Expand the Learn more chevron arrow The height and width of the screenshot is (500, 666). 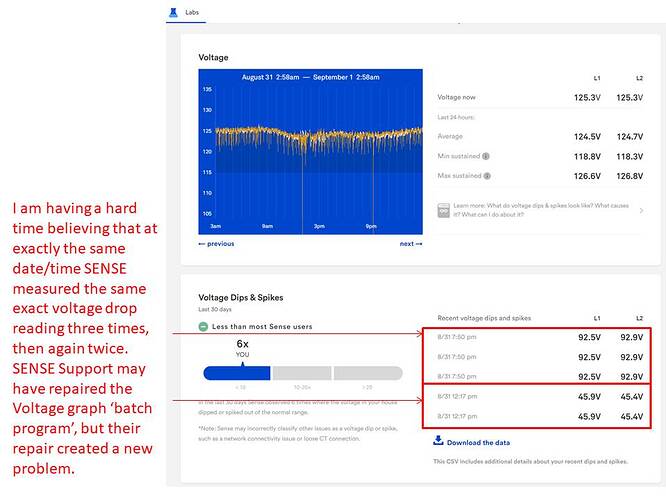point(641,210)
